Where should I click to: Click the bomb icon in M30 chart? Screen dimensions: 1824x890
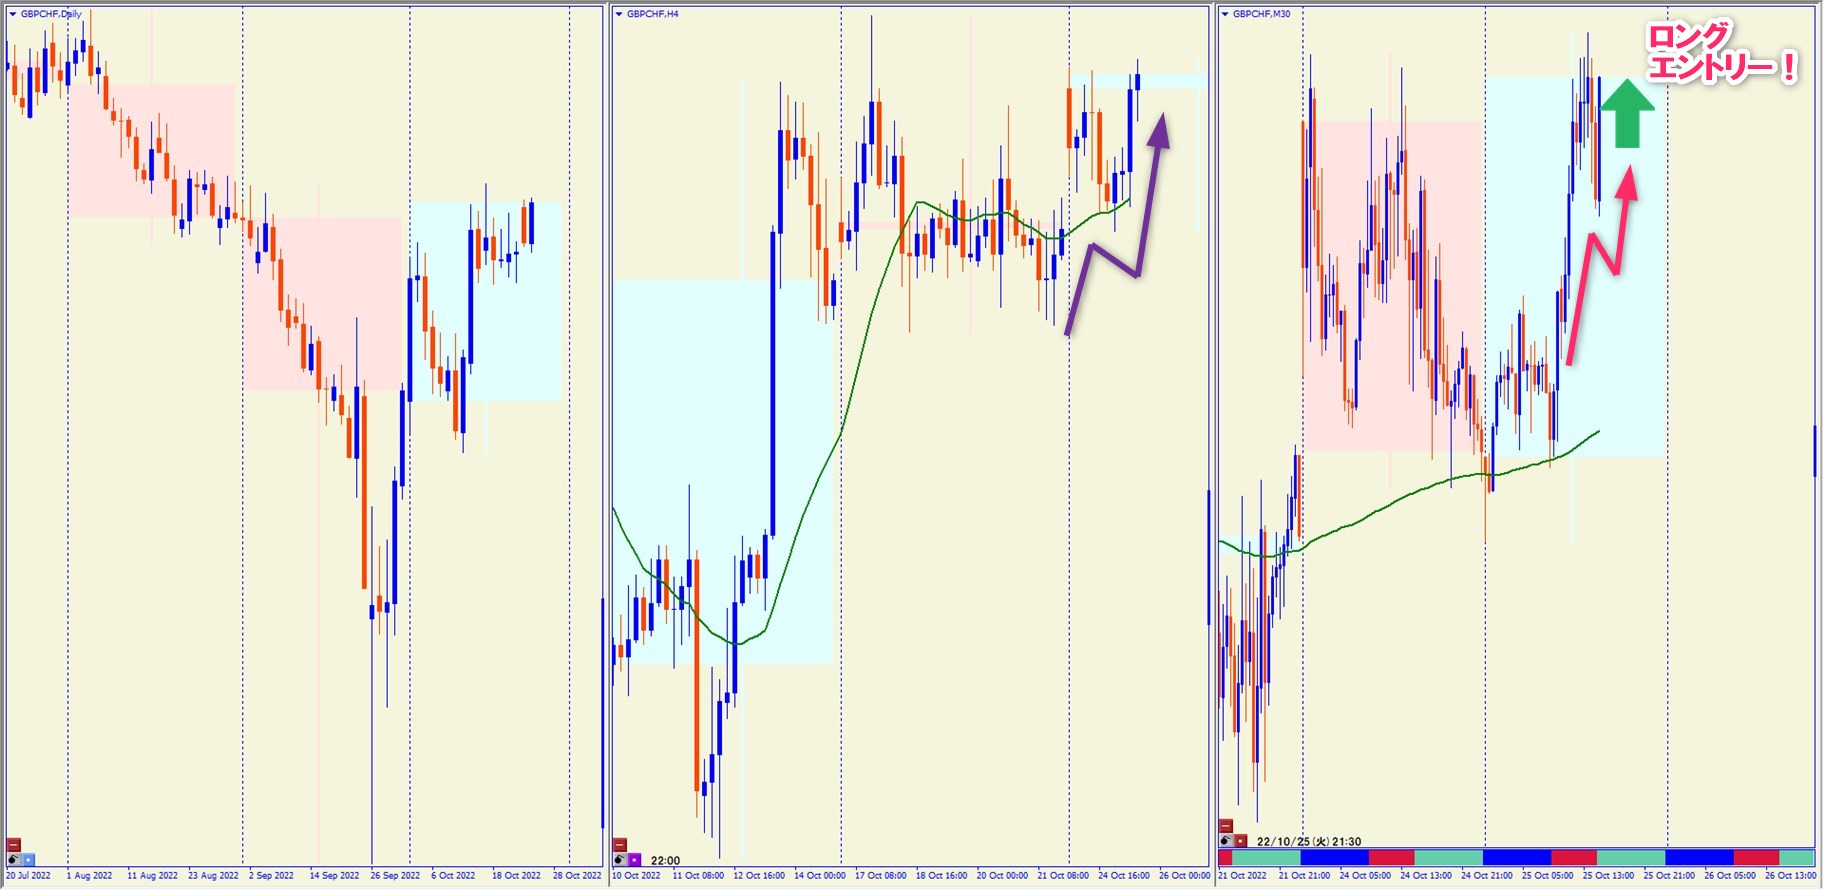(x=1226, y=841)
